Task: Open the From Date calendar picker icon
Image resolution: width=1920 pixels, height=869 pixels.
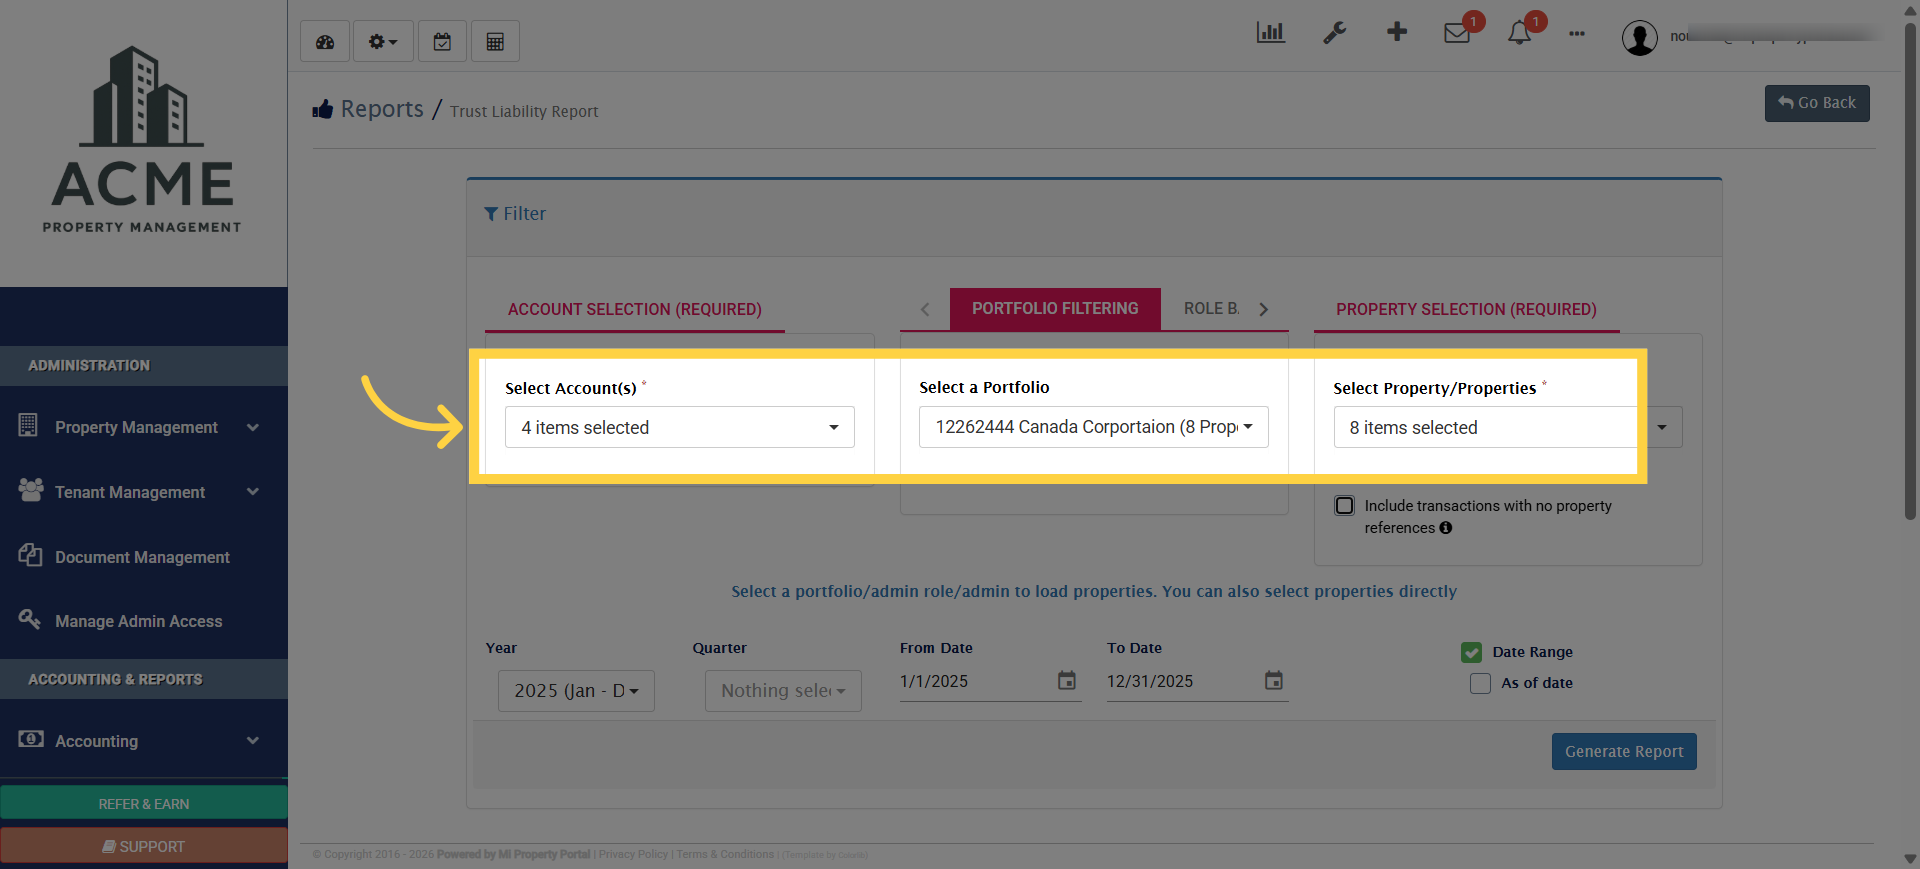Action: 1067,681
